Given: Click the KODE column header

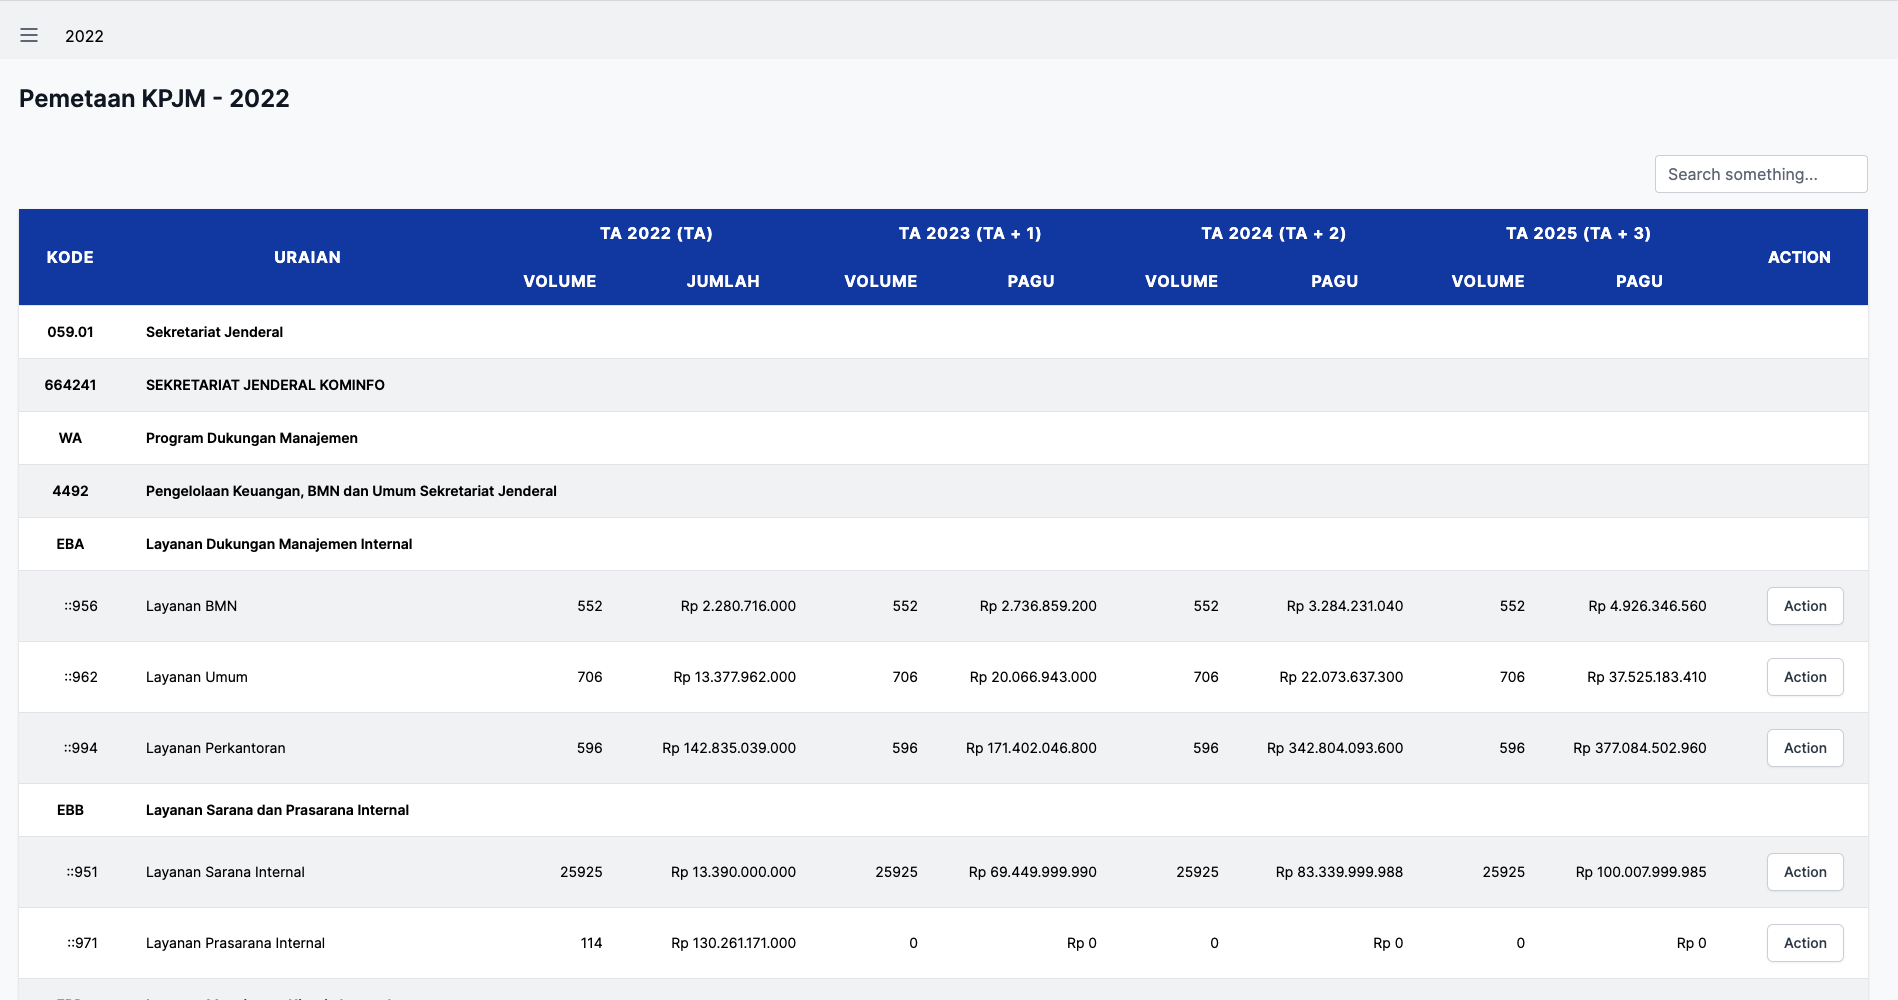Looking at the screenshot, I should point(70,257).
